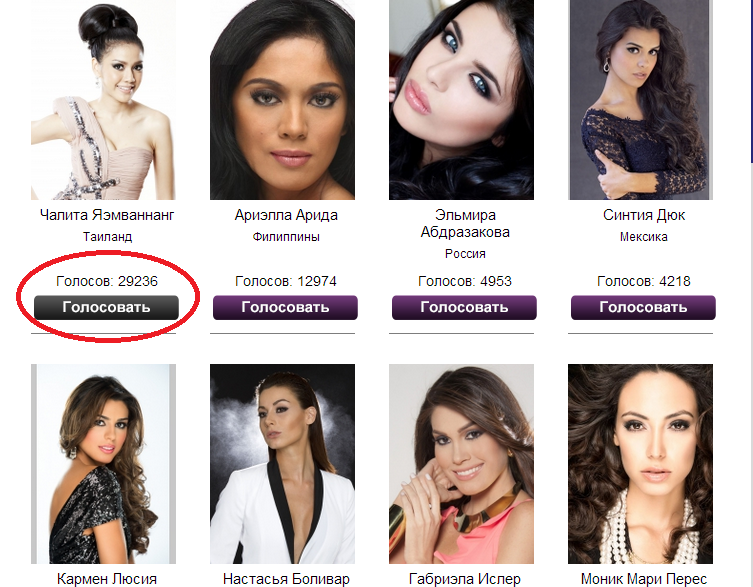Click the name Чалита Яэмваннанг

107,215
